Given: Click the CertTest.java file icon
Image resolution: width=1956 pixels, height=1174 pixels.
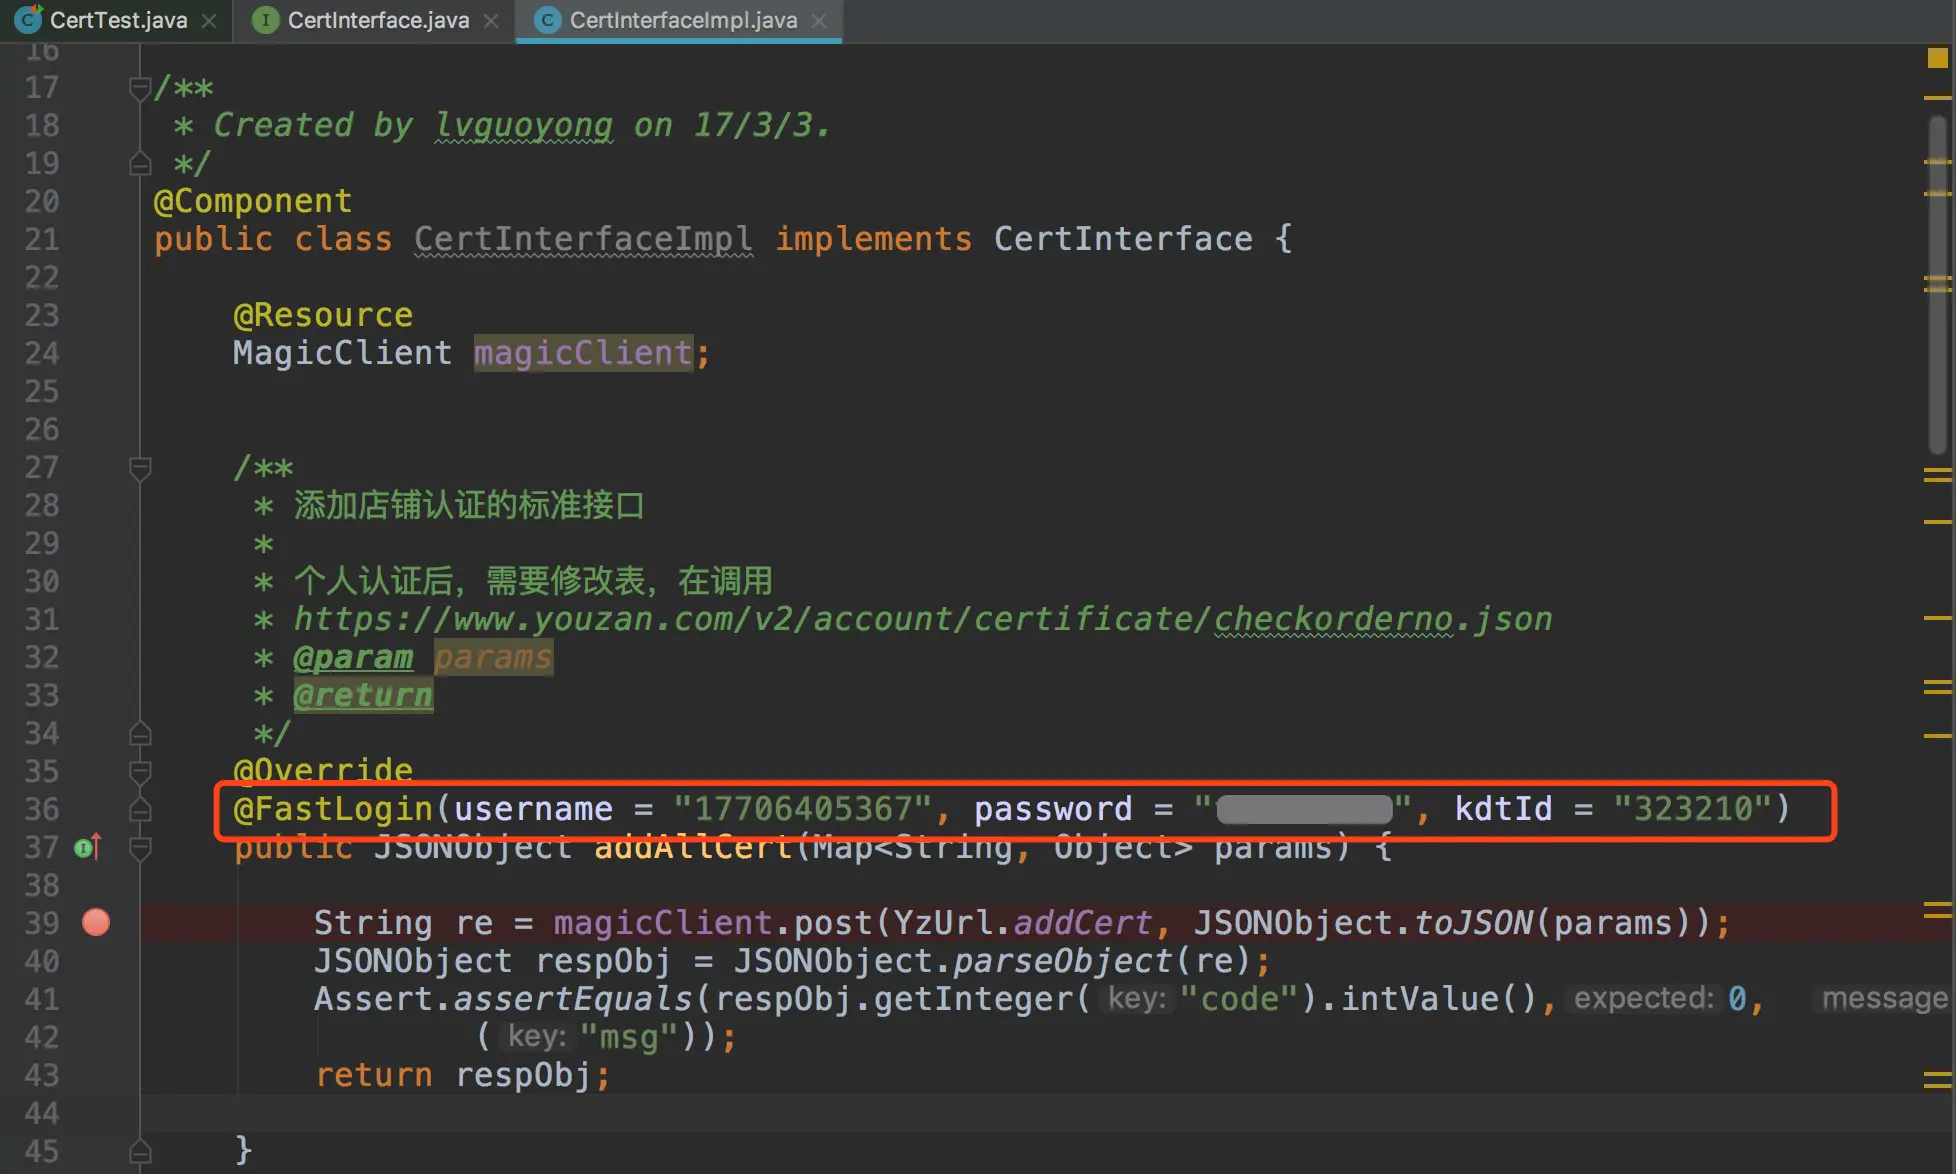Looking at the screenshot, I should pos(28,20).
